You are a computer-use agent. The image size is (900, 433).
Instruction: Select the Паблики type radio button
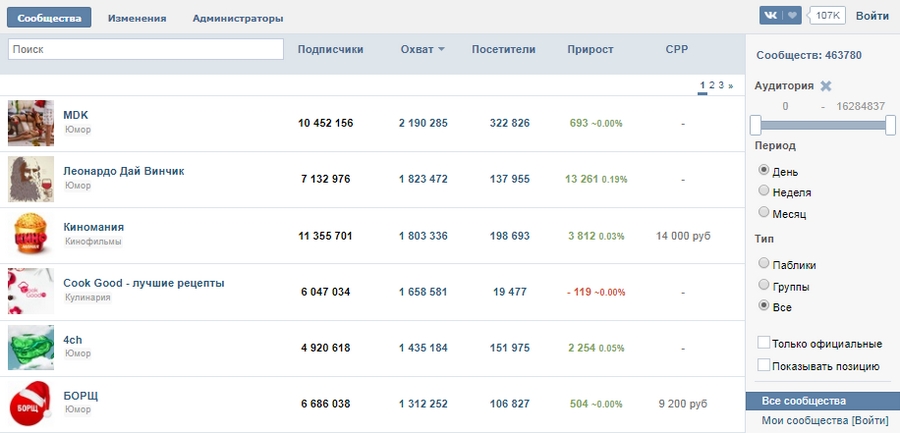[x=763, y=263]
